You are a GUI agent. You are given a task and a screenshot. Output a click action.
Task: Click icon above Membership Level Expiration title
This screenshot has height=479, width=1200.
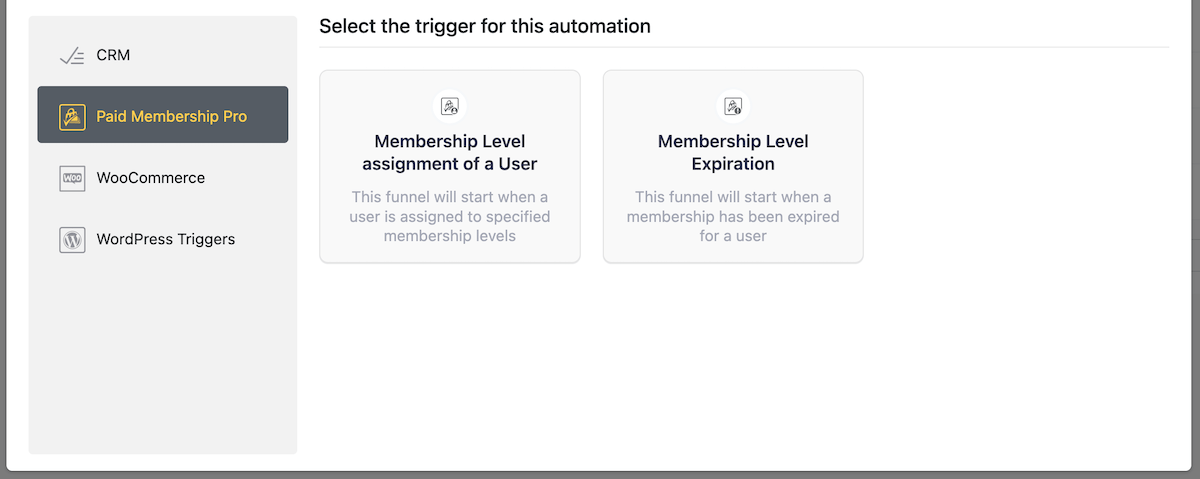(x=733, y=106)
